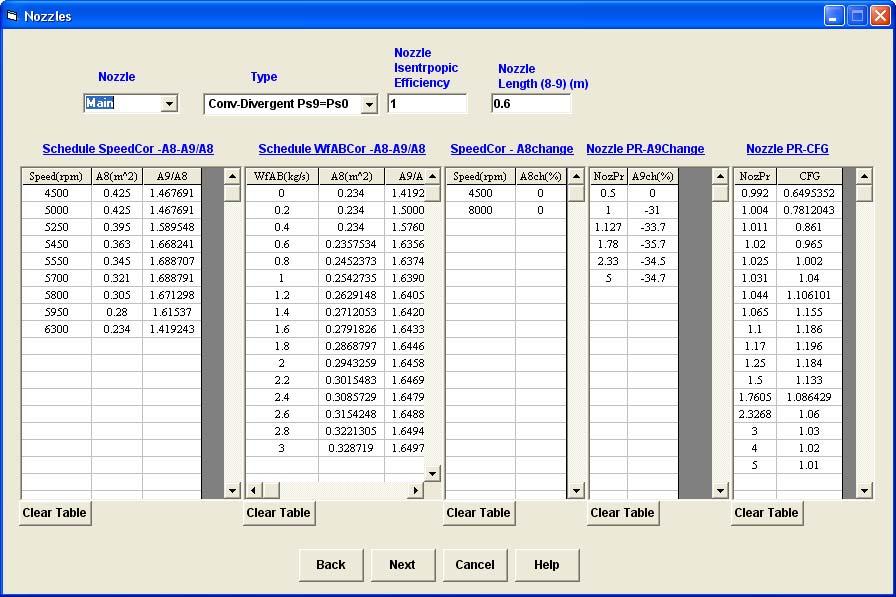Select CFG value 1.086429
The image size is (896, 597).
pyautogui.click(x=809, y=397)
